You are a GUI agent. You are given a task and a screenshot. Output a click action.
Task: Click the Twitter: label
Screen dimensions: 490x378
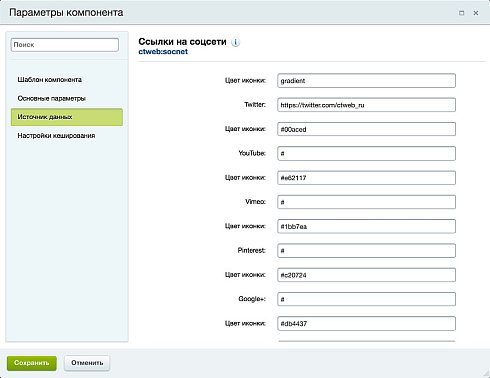[x=255, y=105]
